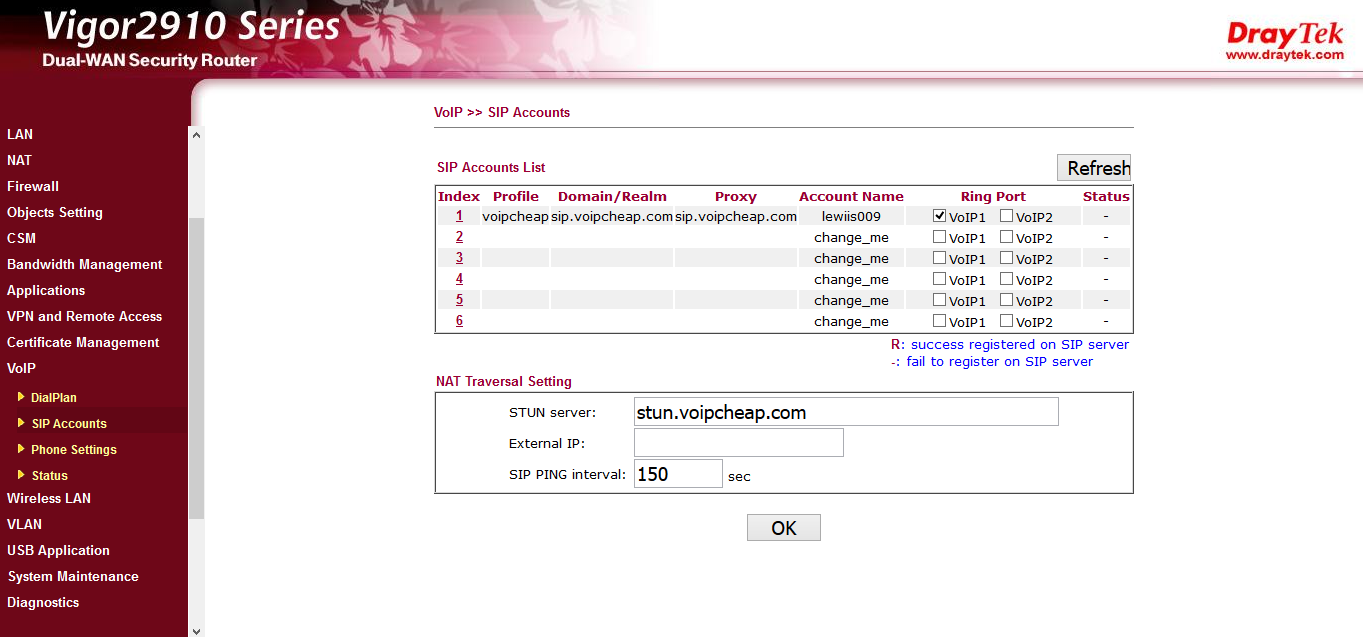Screen dimensions: 1366x637
Task: Expand the DialPlan submenu arrow
Action: [21, 397]
